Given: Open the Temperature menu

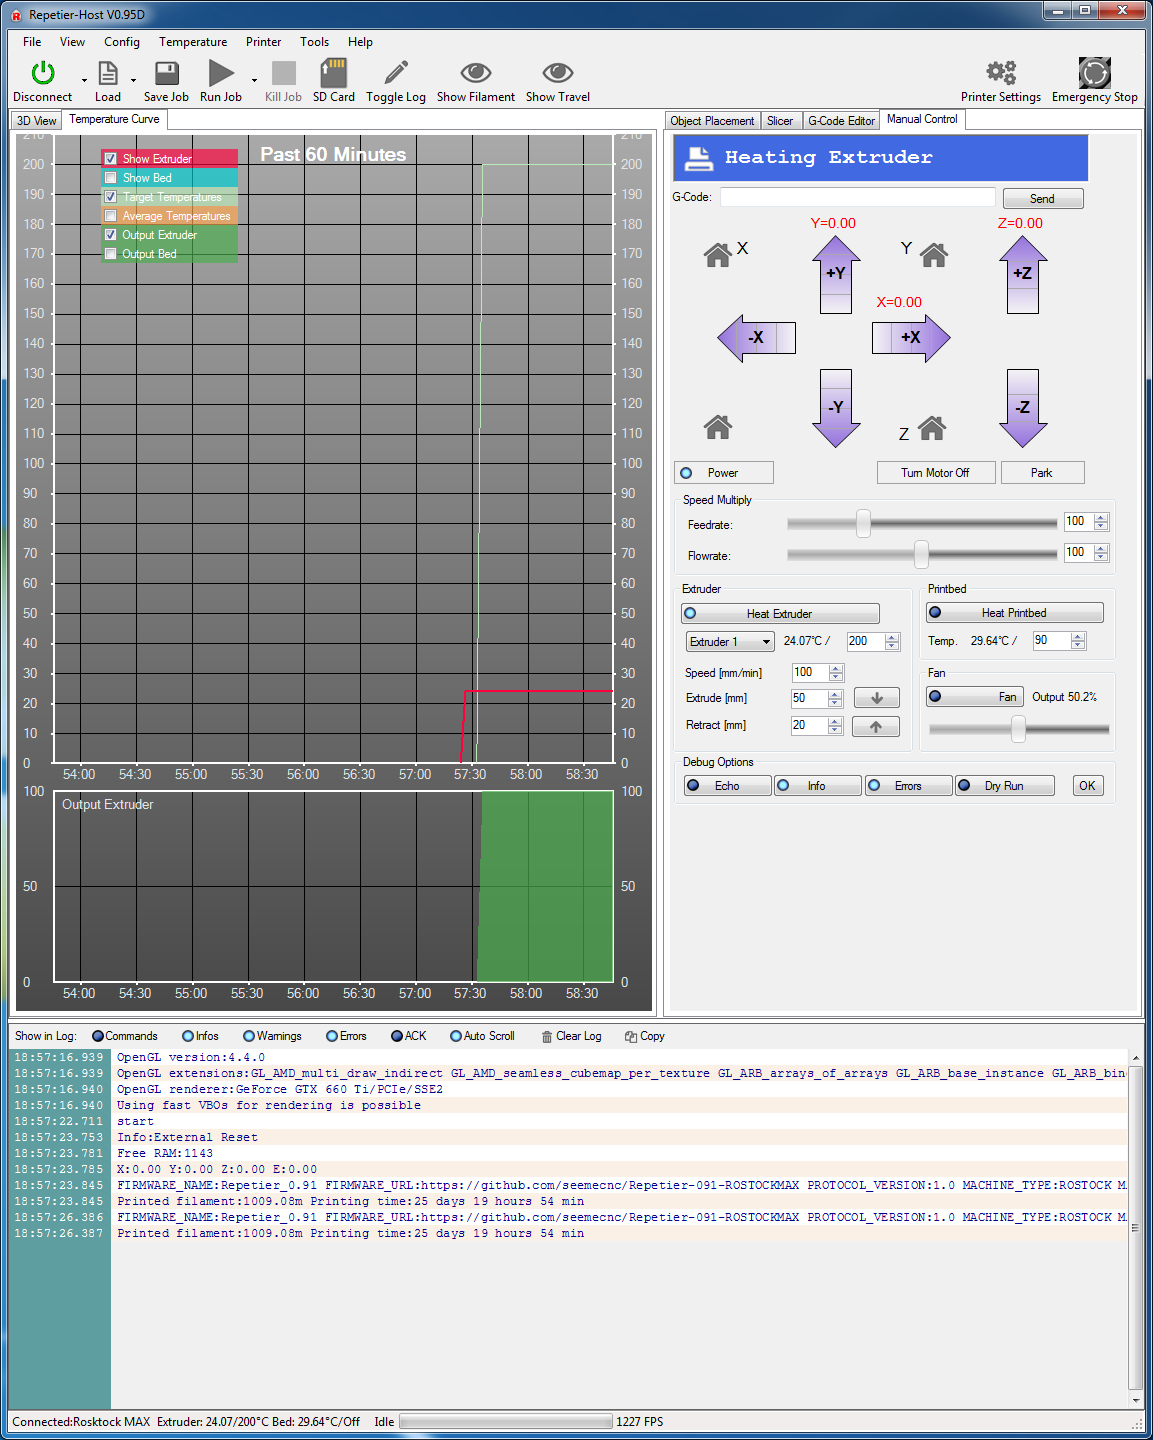Looking at the screenshot, I should (192, 42).
